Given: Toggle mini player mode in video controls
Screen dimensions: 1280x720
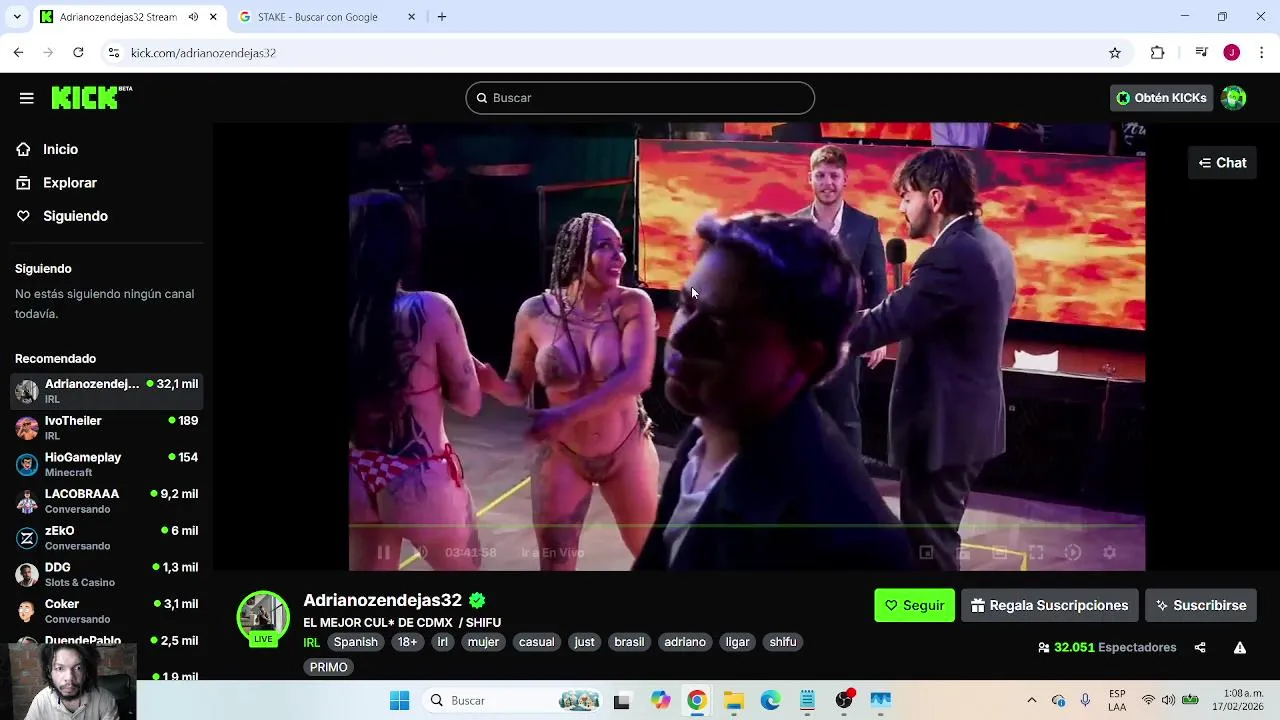Looking at the screenshot, I should tap(926, 552).
